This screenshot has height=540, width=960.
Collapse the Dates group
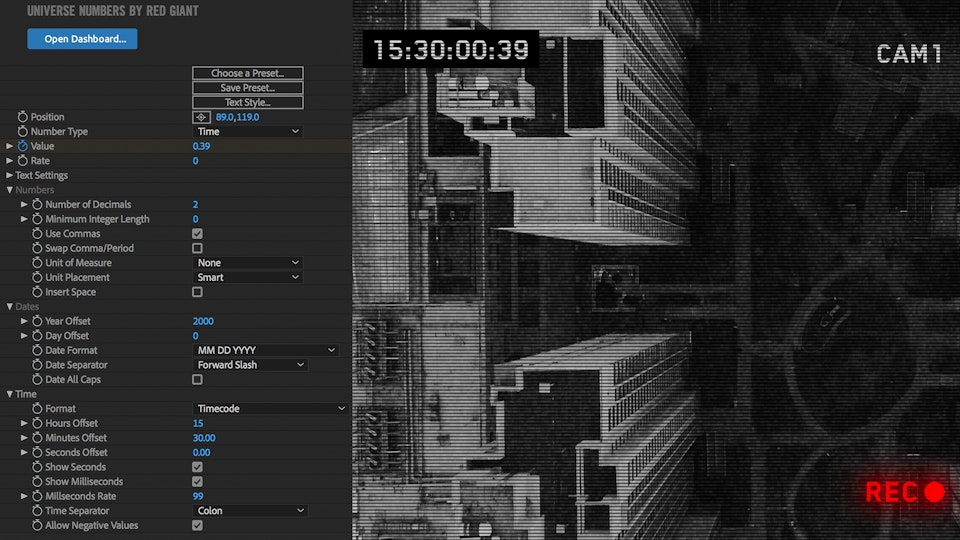10,307
